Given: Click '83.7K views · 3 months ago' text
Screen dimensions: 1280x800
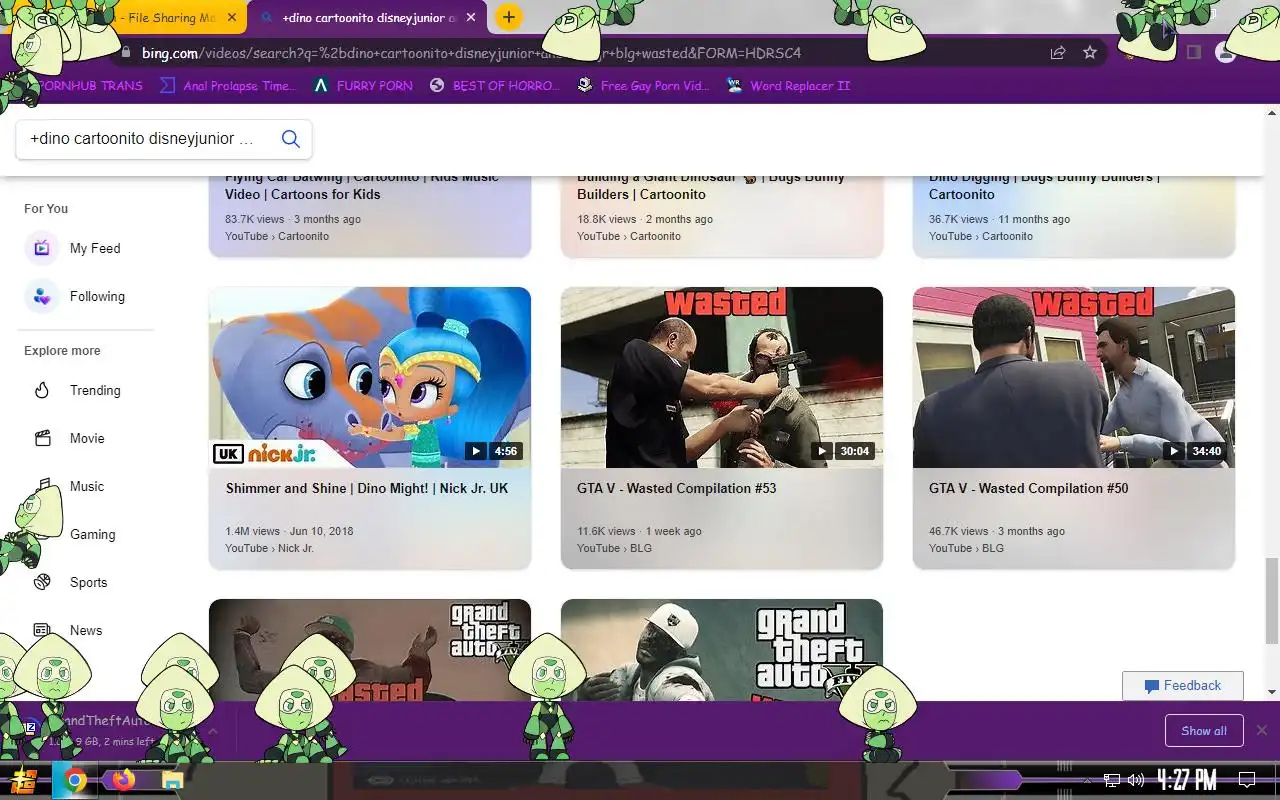Looking at the screenshot, I should 293,219.
